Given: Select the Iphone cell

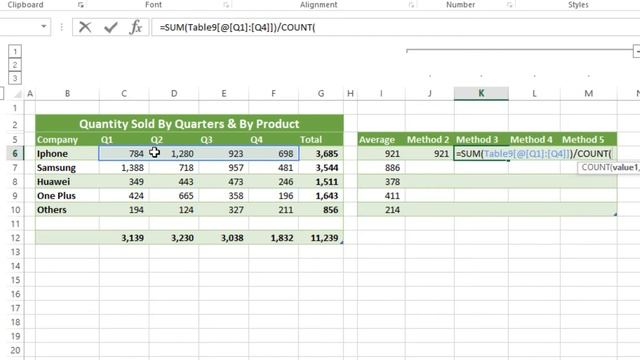Looking at the screenshot, I should pyautogui.click(x=67, y=153).
